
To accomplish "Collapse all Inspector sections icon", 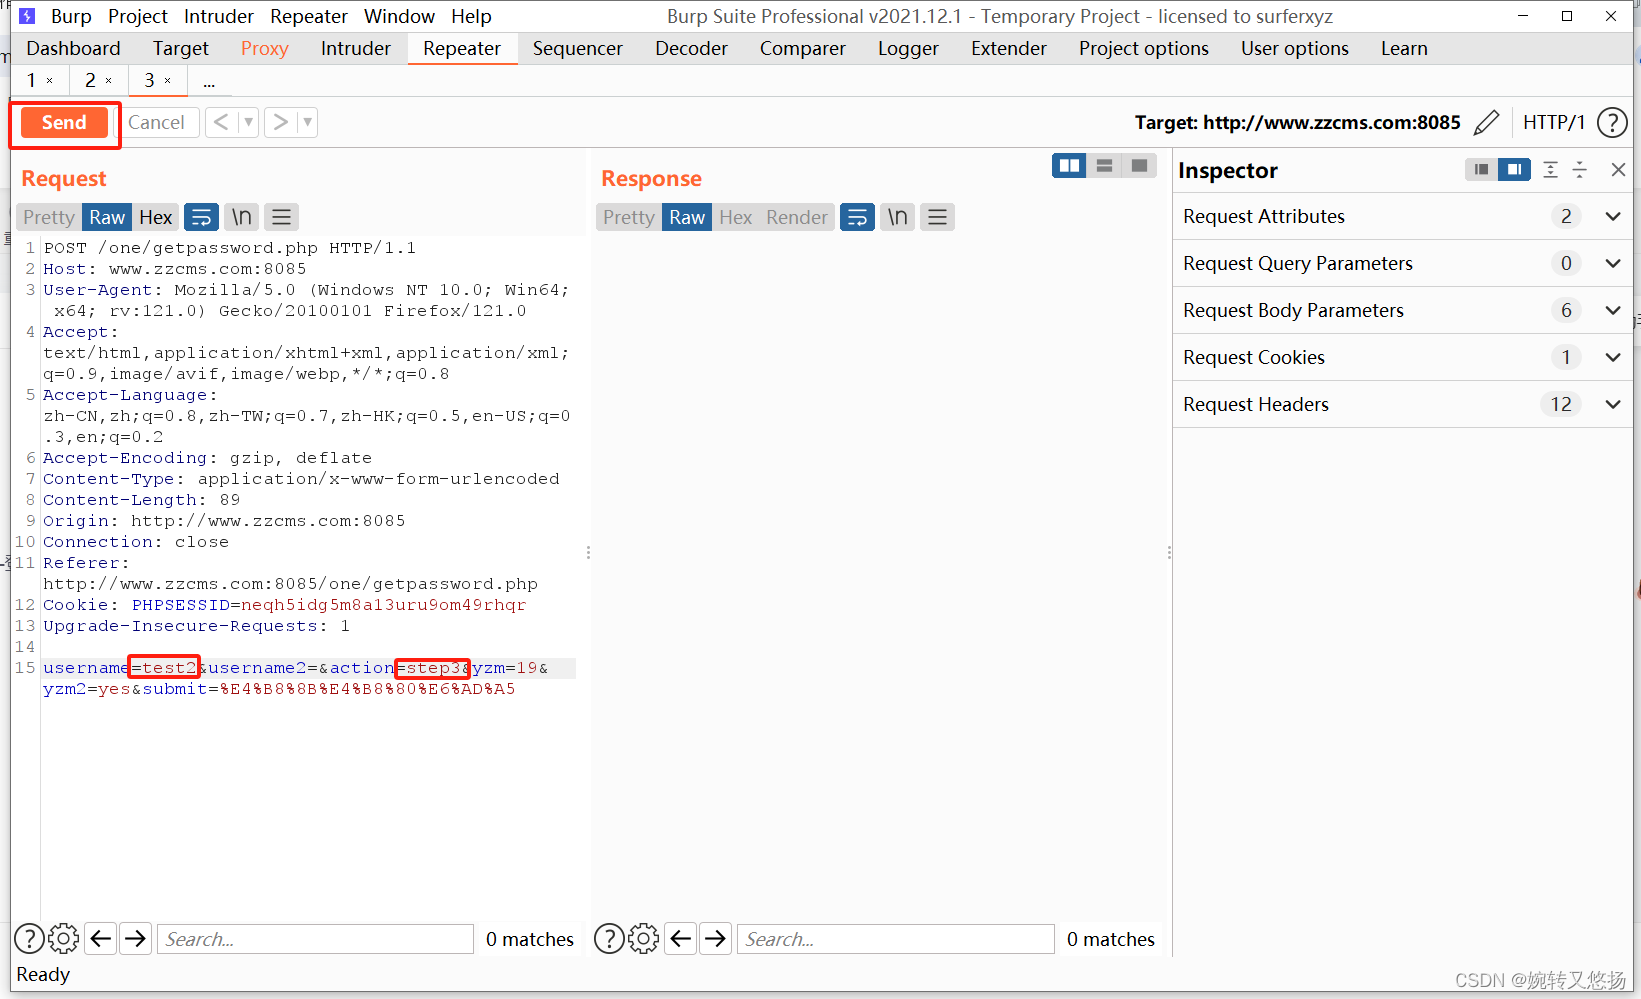I will 1580,170.
